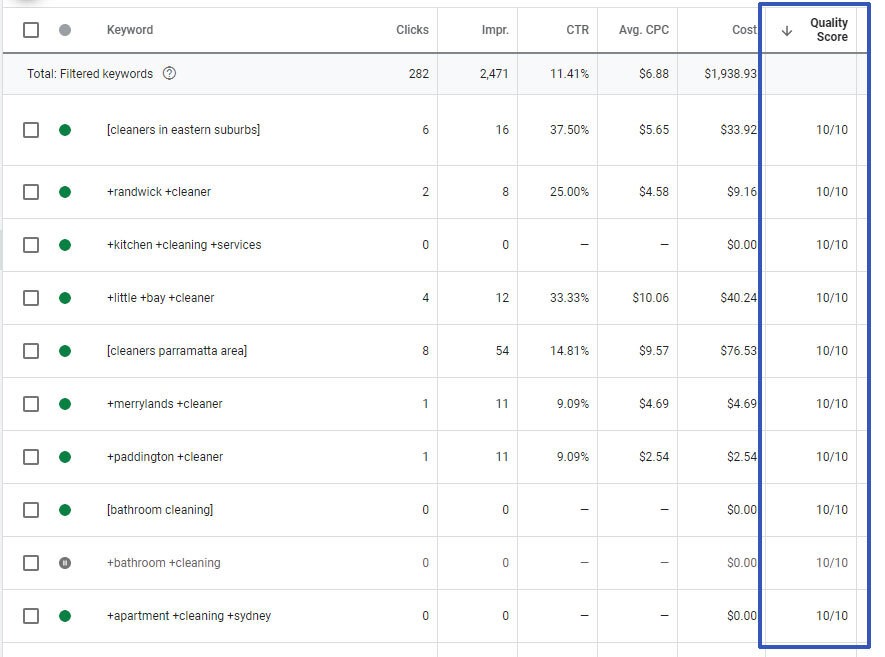The image size is (885, 657).
Task: Click green status dot of +randwick +cleaner
Action: (65, 192)
